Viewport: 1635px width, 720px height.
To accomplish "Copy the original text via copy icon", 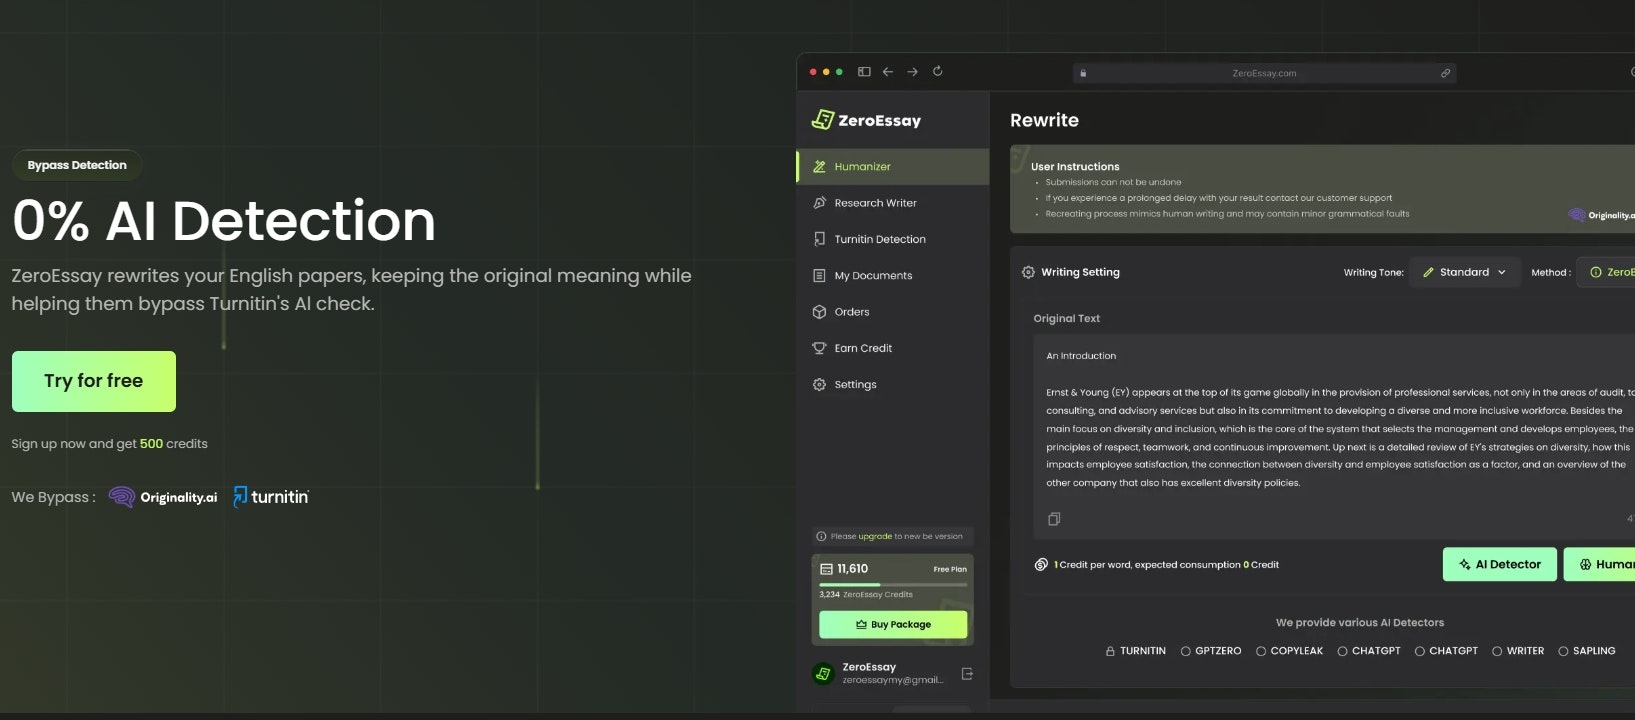I will 1054,519.
